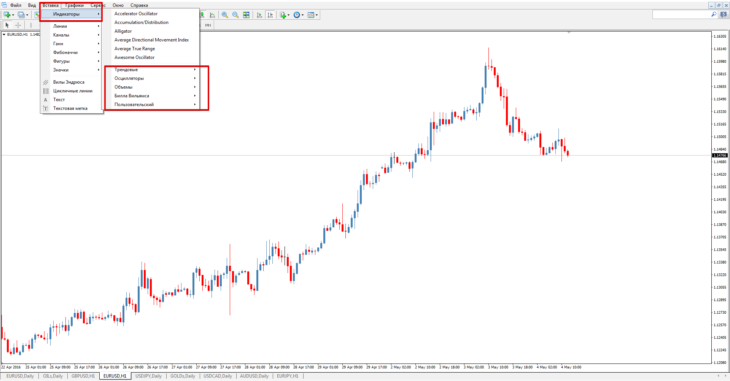Image resolution: width=730 pixels, height=381 pixels.
Task: Switch to the EURJPY,H1 chart tab
Action: [x=287, y=376]
